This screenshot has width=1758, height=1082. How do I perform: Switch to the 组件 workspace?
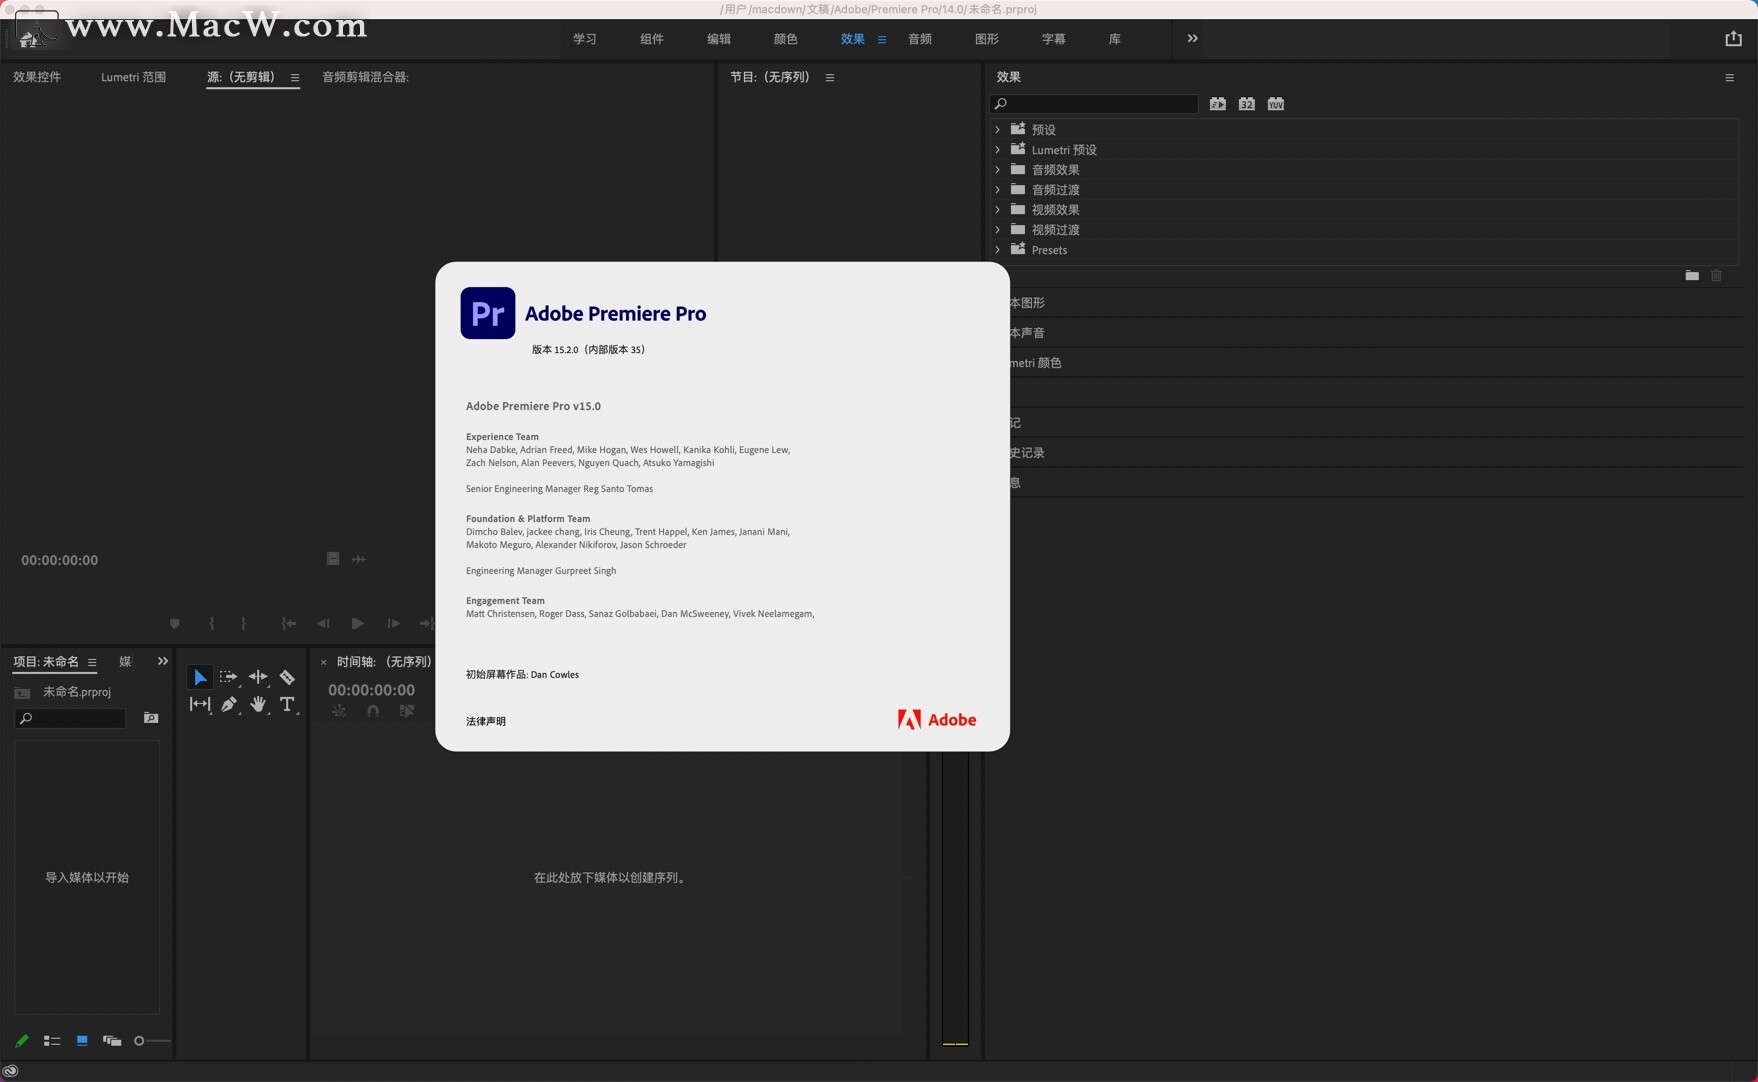coord(652,39)
